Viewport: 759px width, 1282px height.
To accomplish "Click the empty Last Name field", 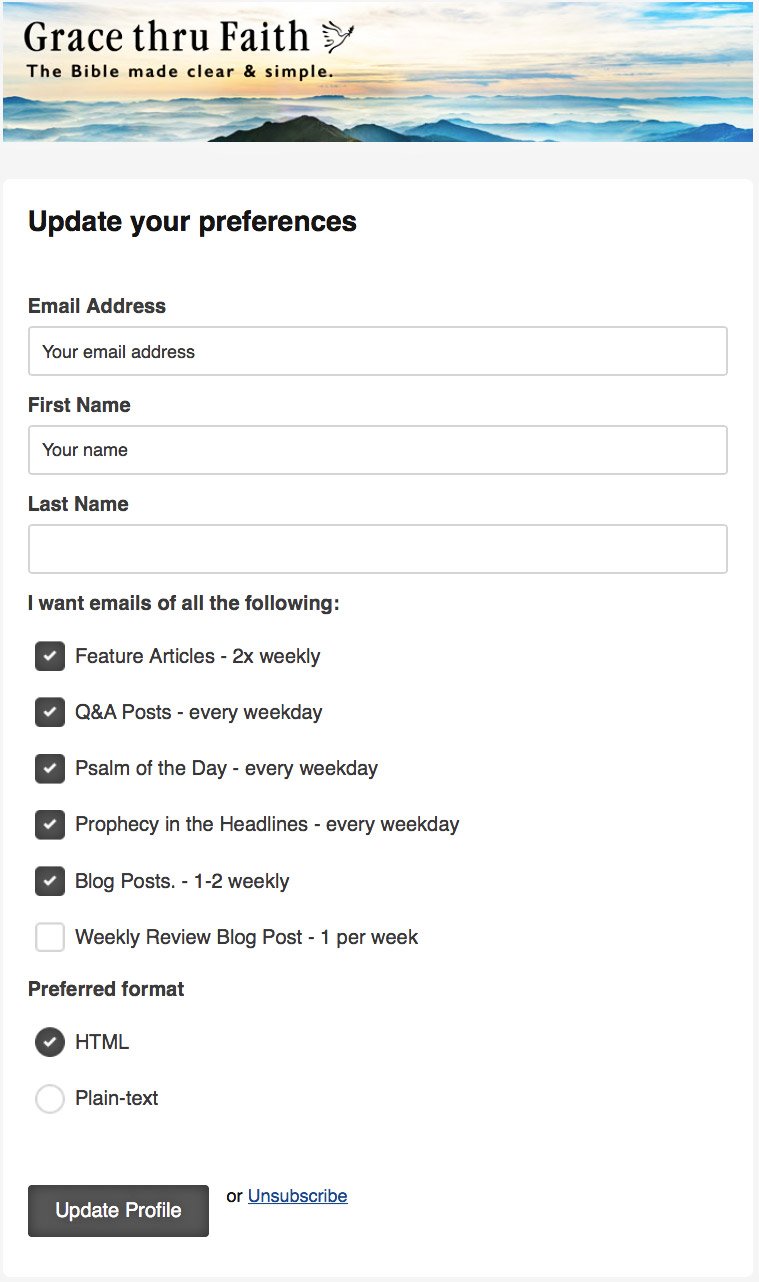I will (377, 549).
